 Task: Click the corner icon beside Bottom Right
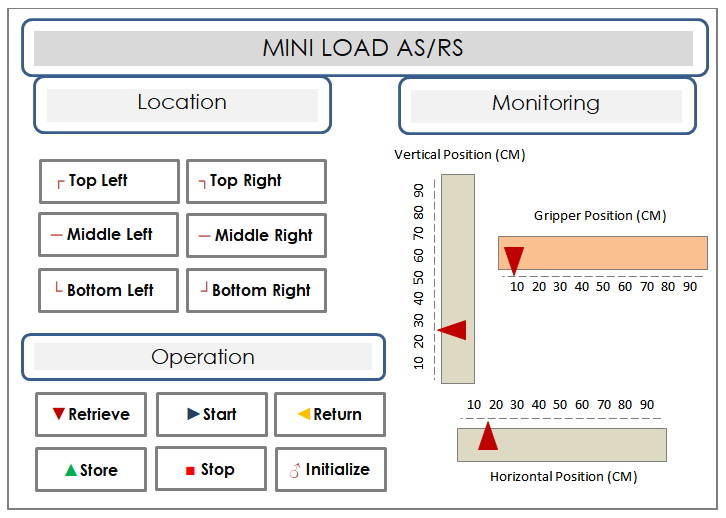click(x=204, y=287)
